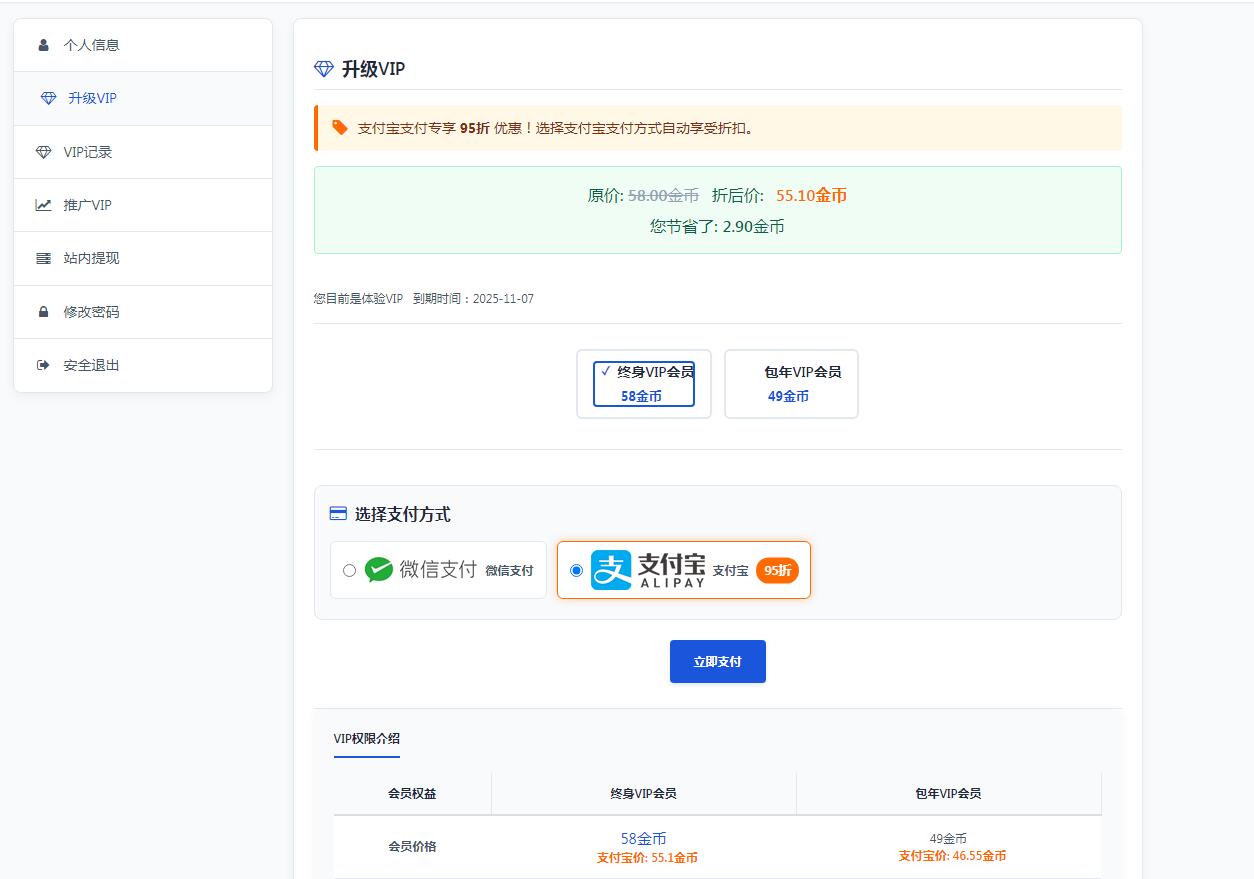Click the logout icon beside 安全退出
This screenshot has height=879, width=1254.
(42, 364)
